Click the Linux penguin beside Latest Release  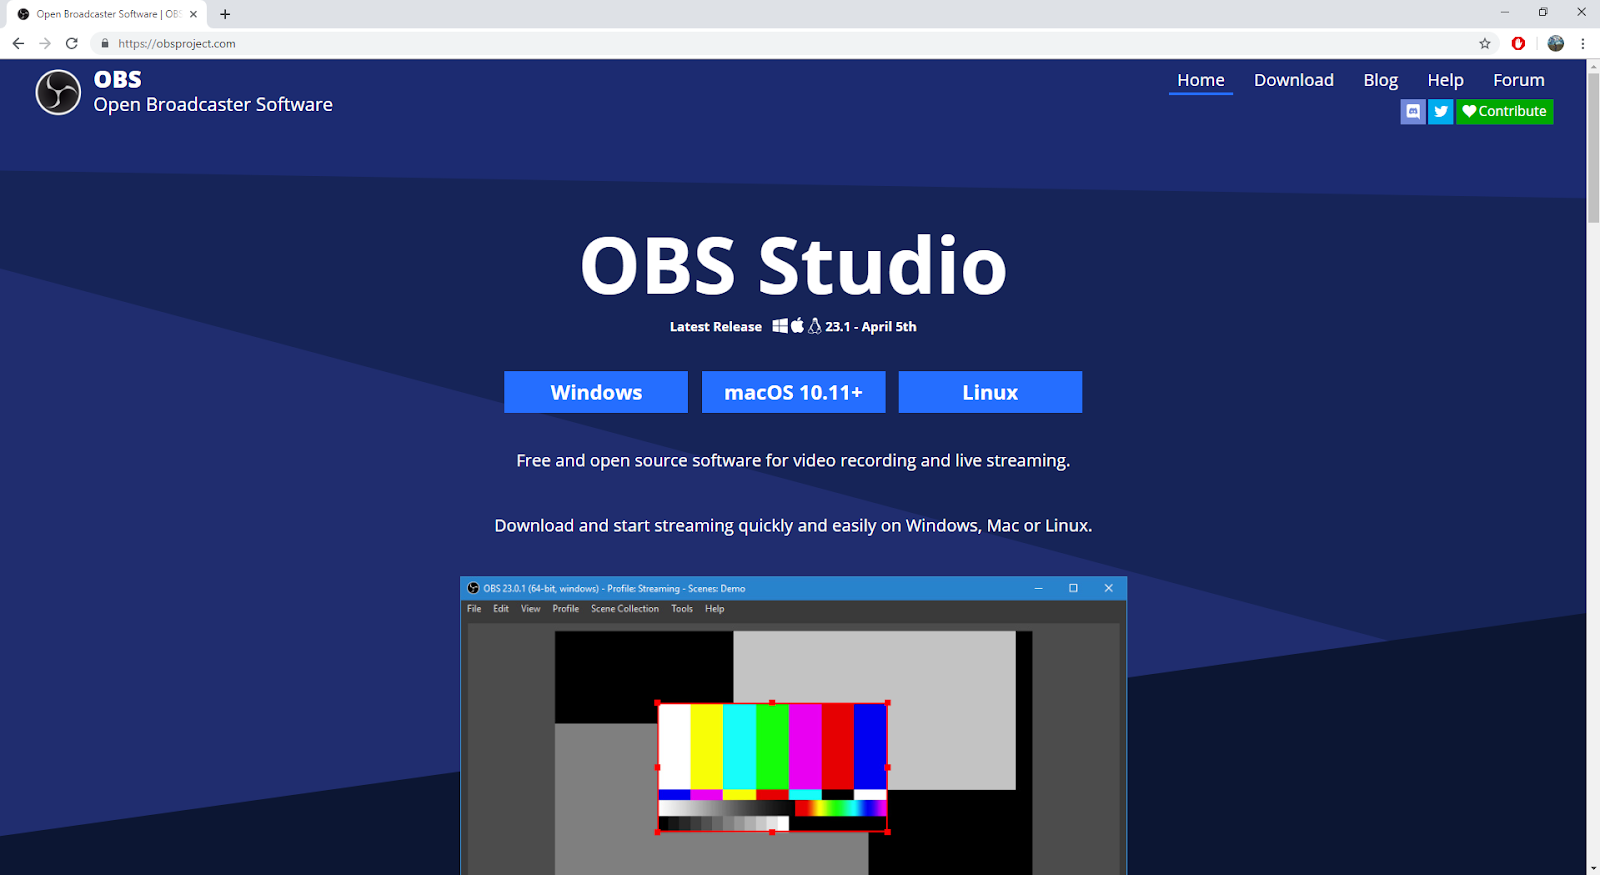click(x=815, y=326)
